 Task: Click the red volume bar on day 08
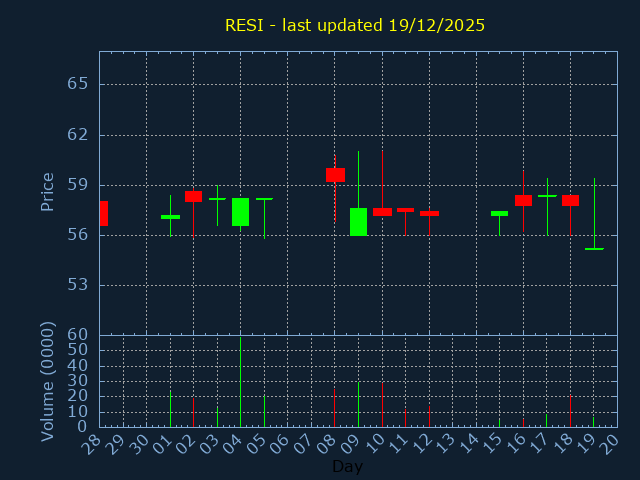pos(335,407)
